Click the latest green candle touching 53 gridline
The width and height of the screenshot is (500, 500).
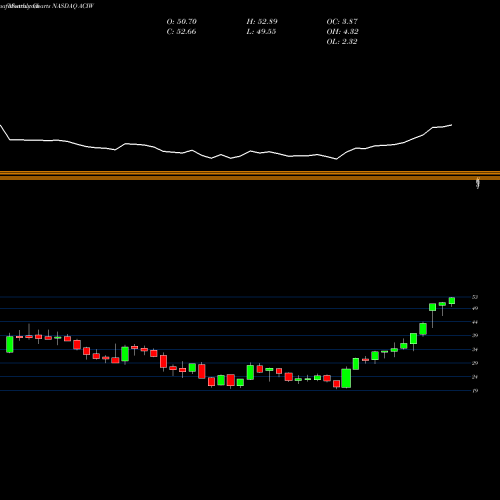(452, 301)
